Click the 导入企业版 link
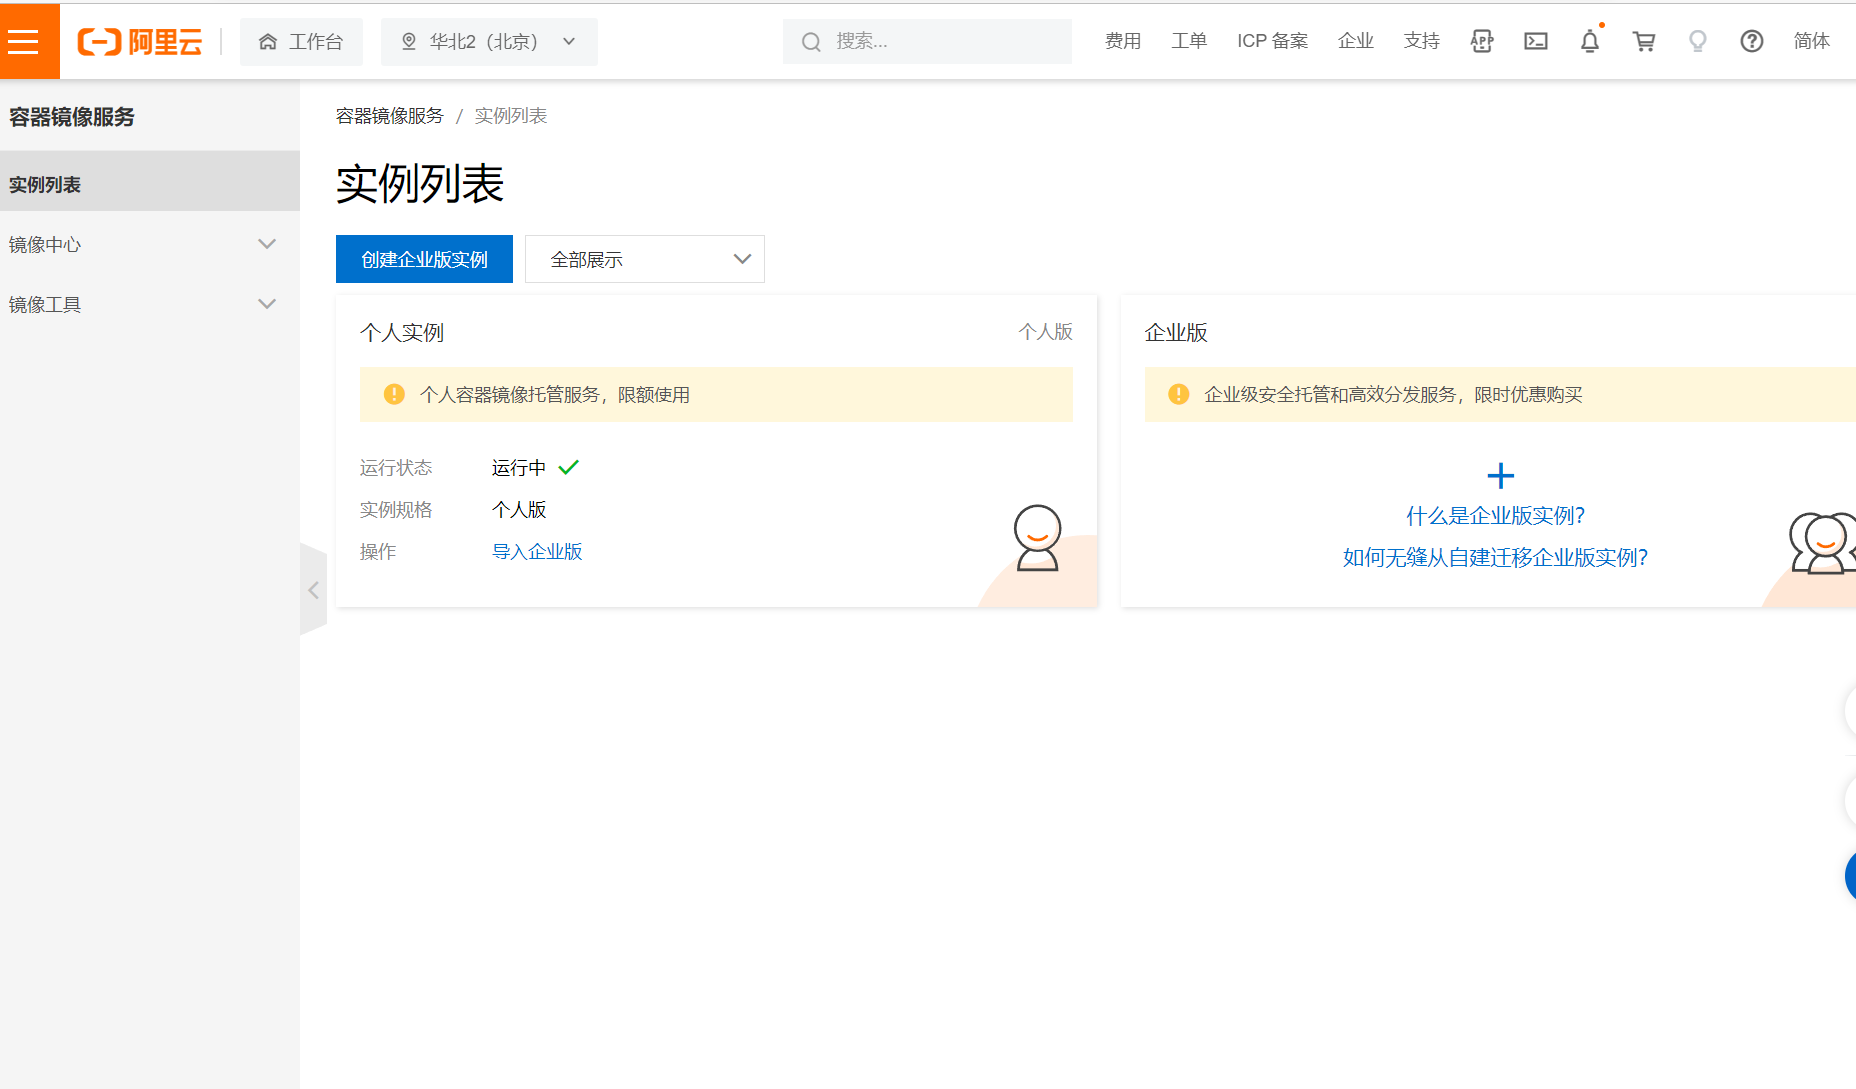 (x=537, y=552)
